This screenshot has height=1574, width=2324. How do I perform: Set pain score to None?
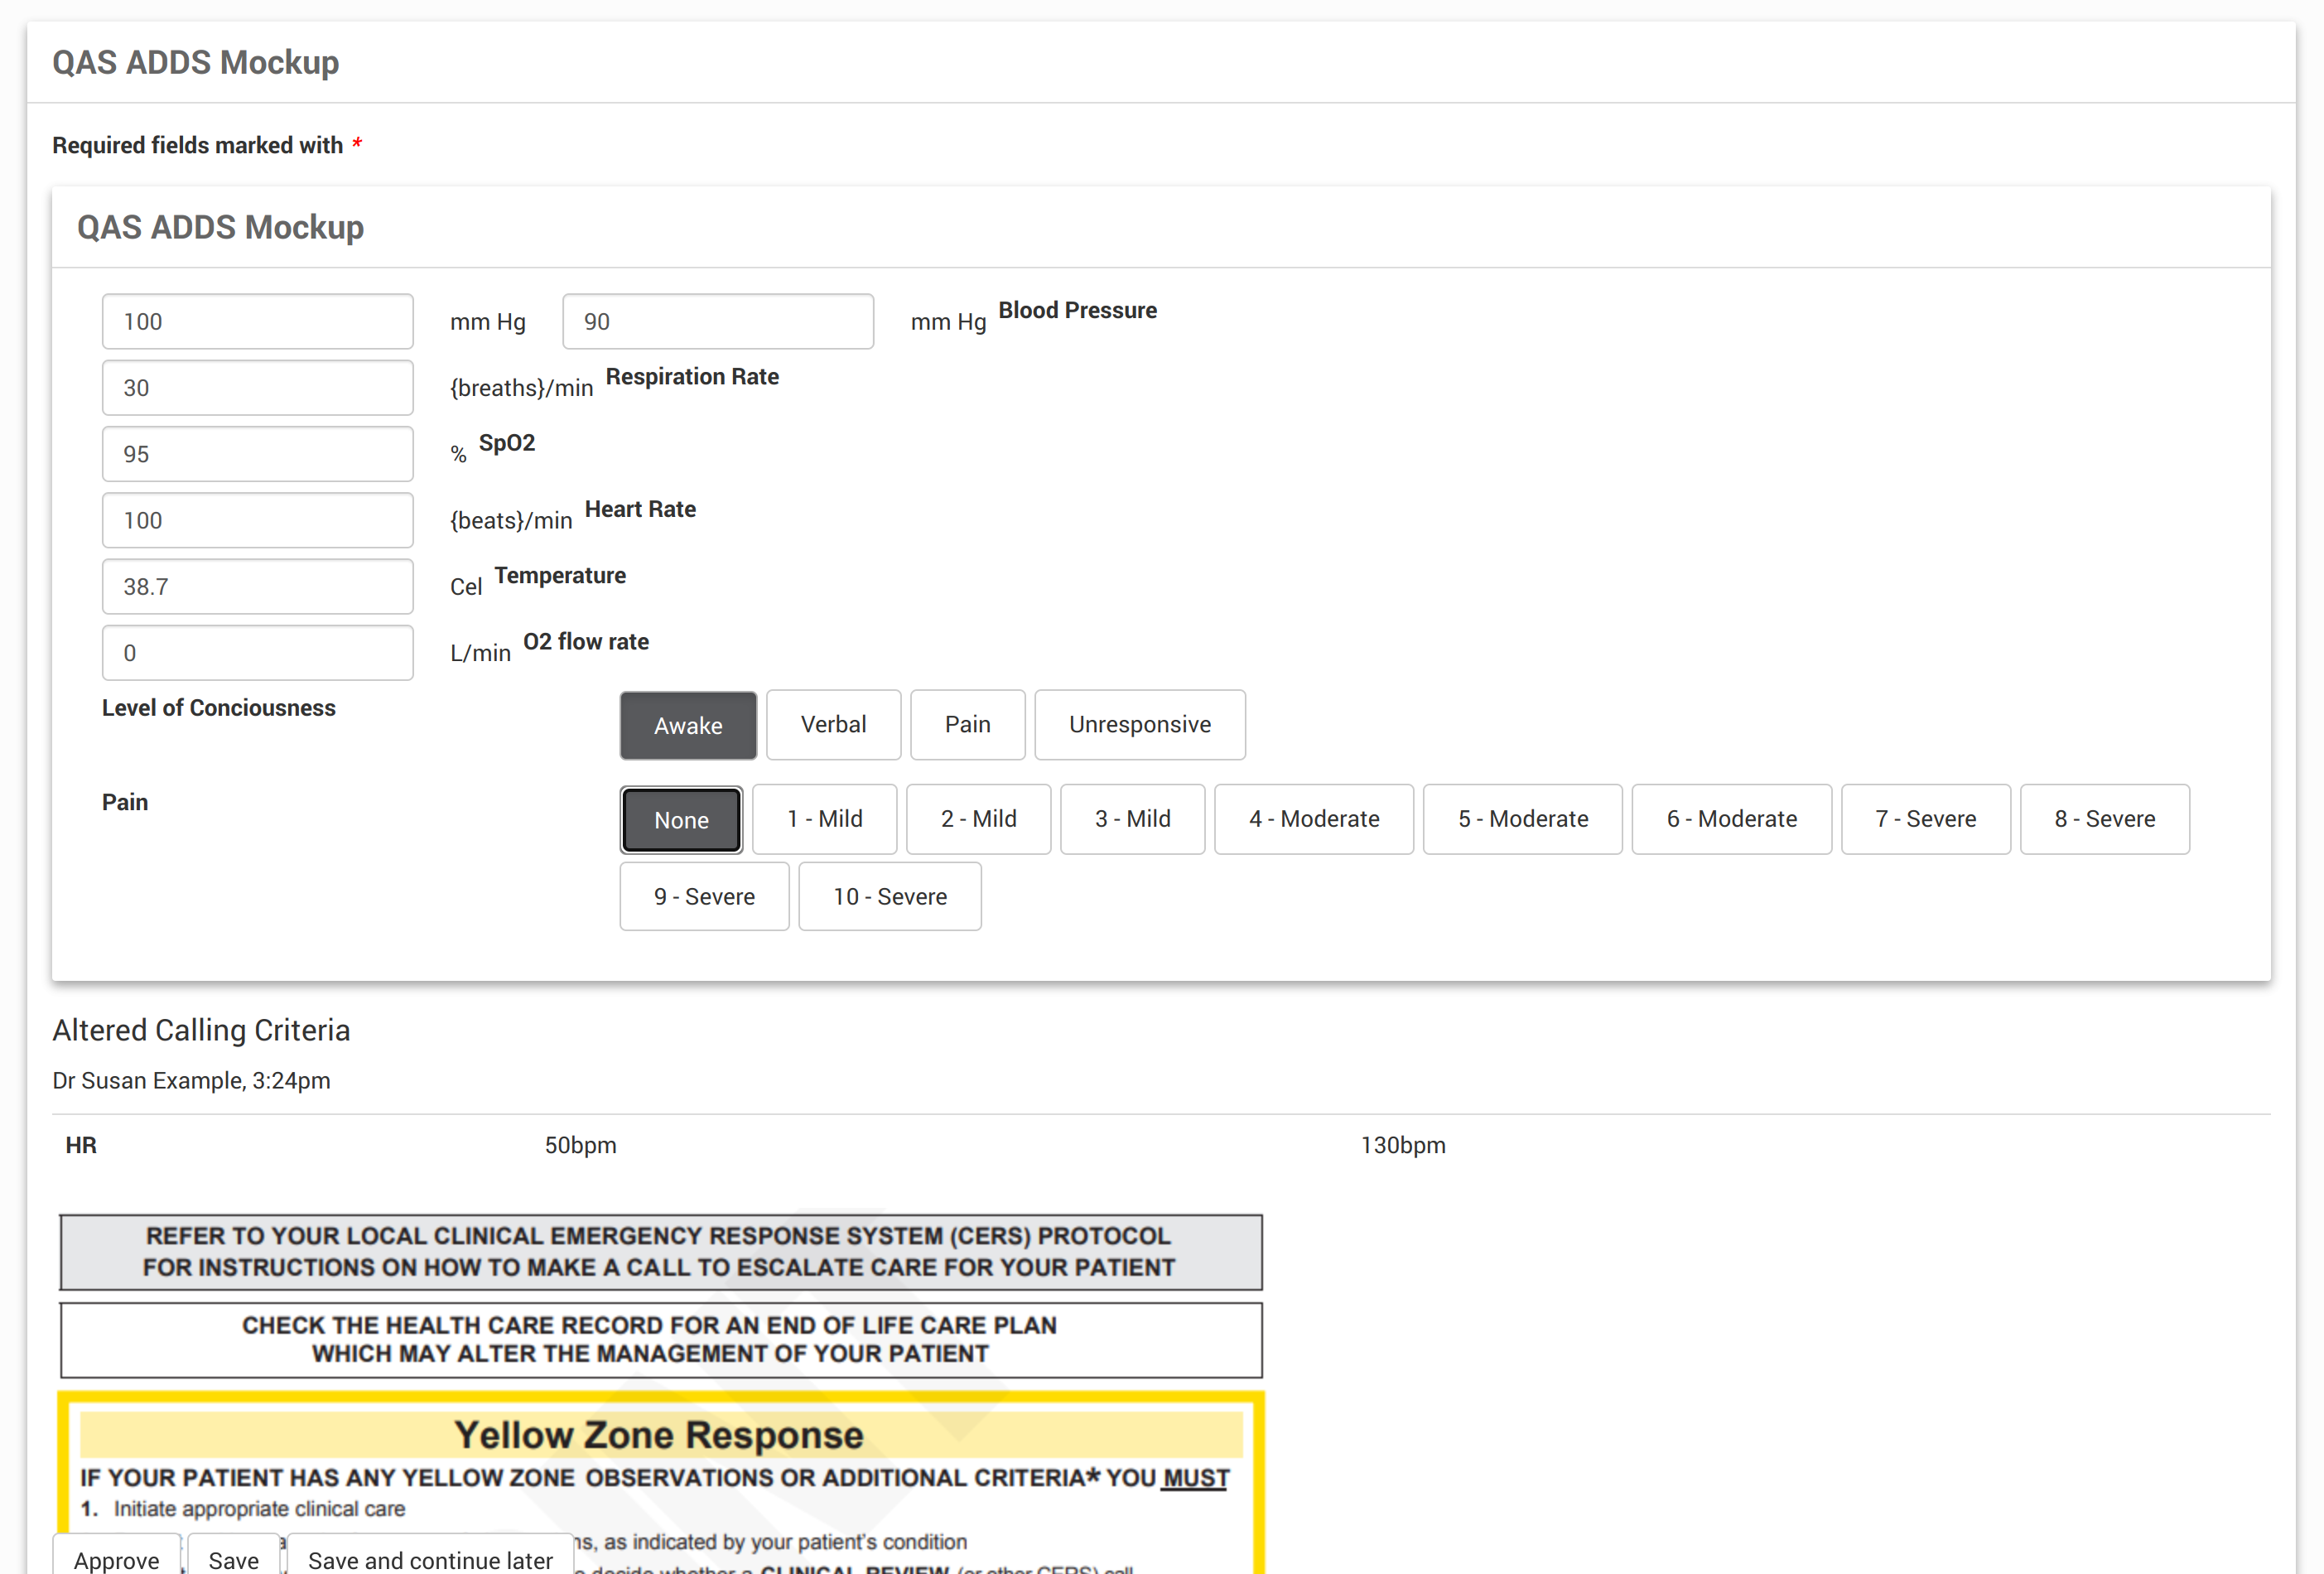681,819
